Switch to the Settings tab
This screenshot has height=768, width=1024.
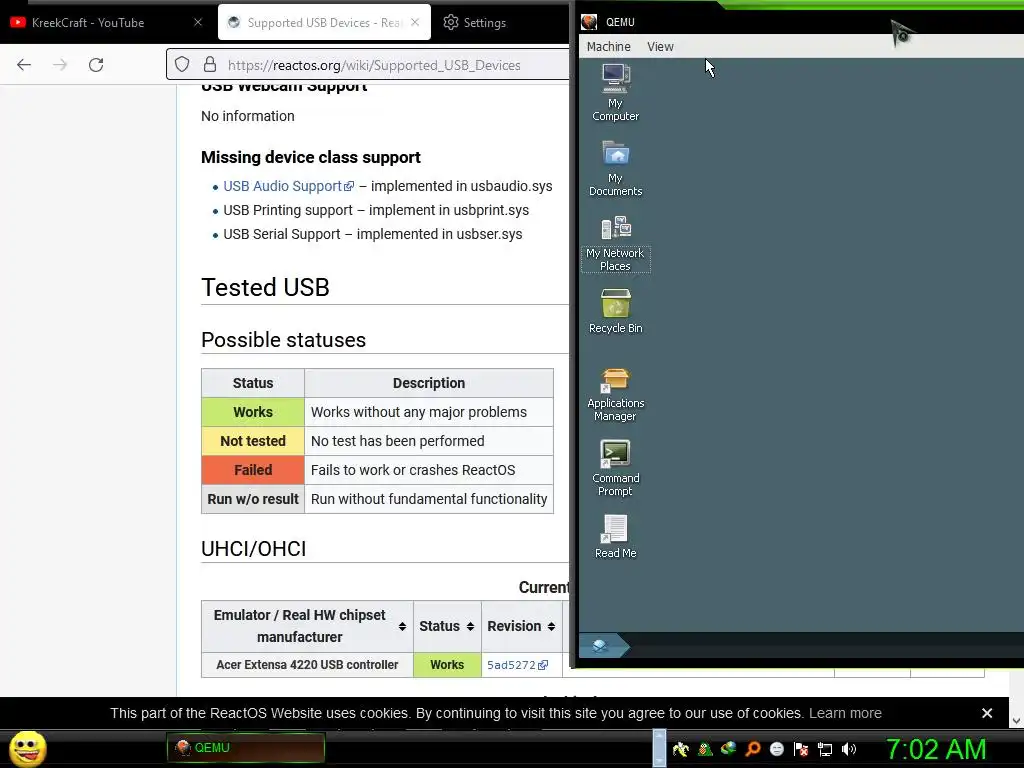point(475,22)
